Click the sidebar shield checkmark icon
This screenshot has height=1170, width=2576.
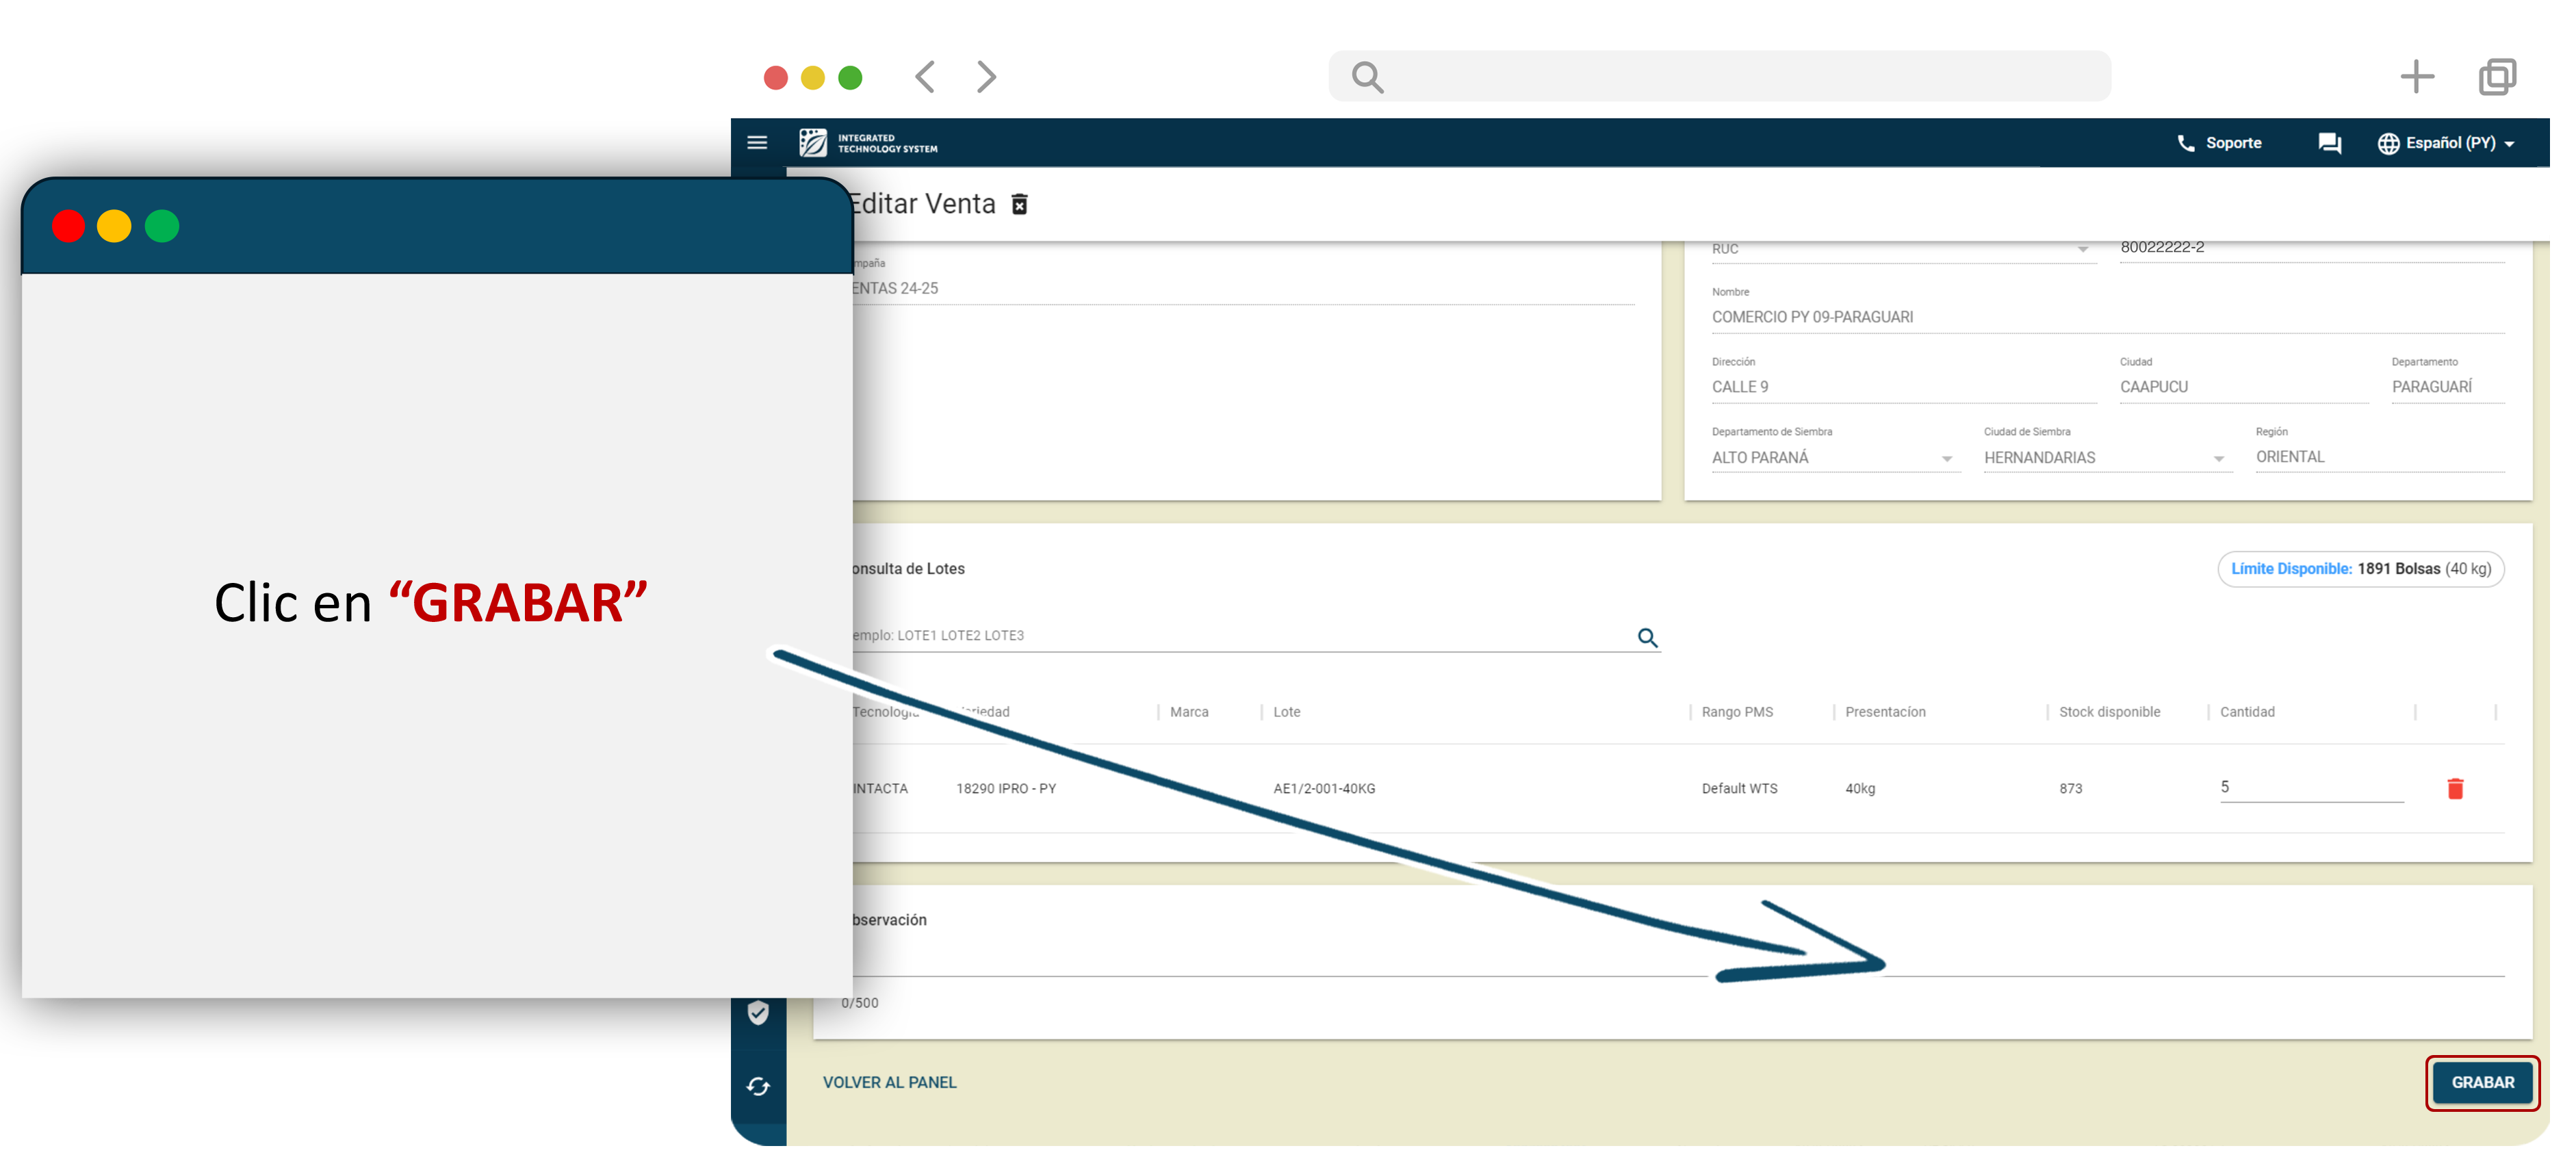758,1013
